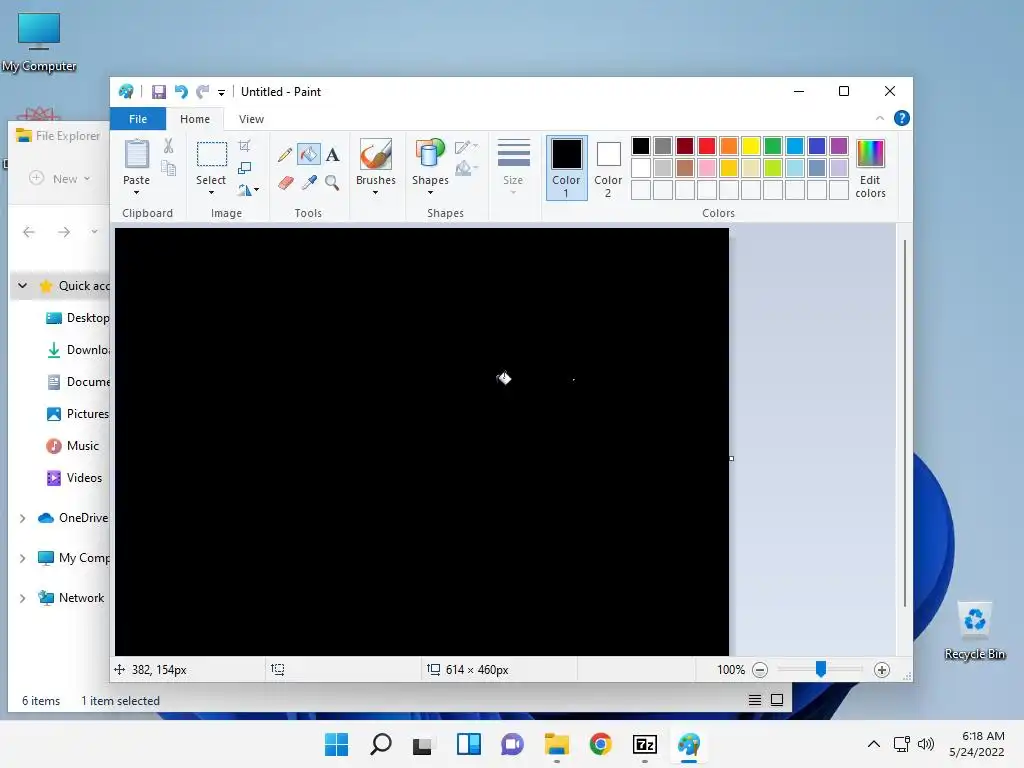Click Back arrow in File Explorer
Viewport: 1024px width, 768px height.
coord(29,232)
